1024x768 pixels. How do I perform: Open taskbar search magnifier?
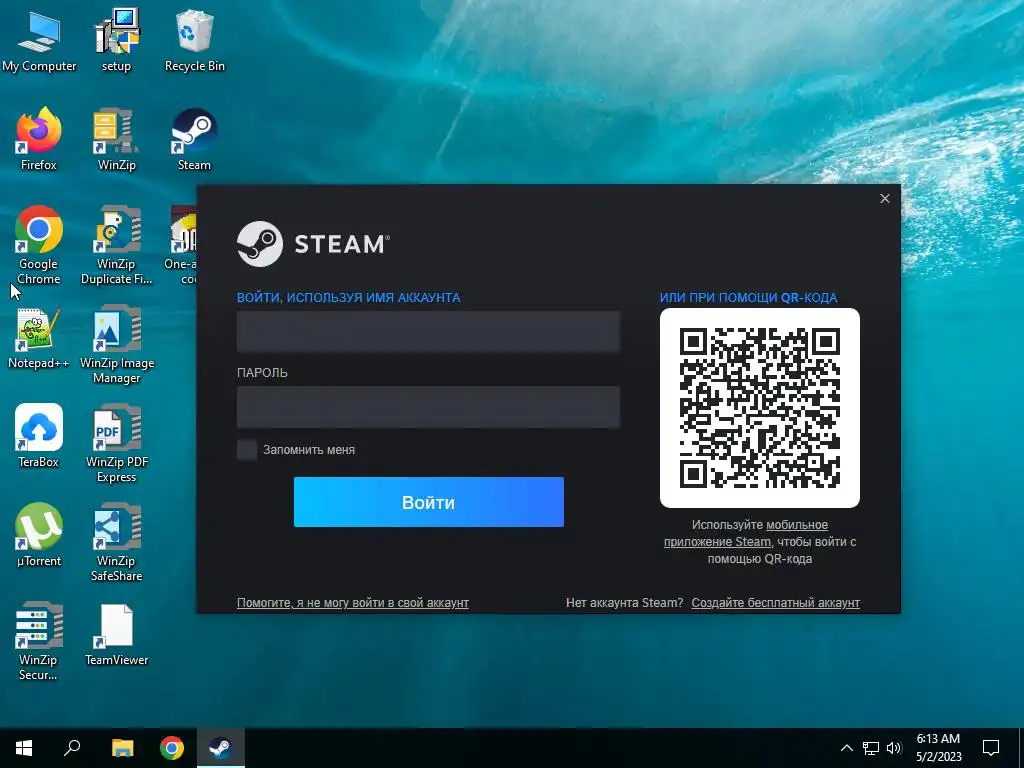(72, 748)
